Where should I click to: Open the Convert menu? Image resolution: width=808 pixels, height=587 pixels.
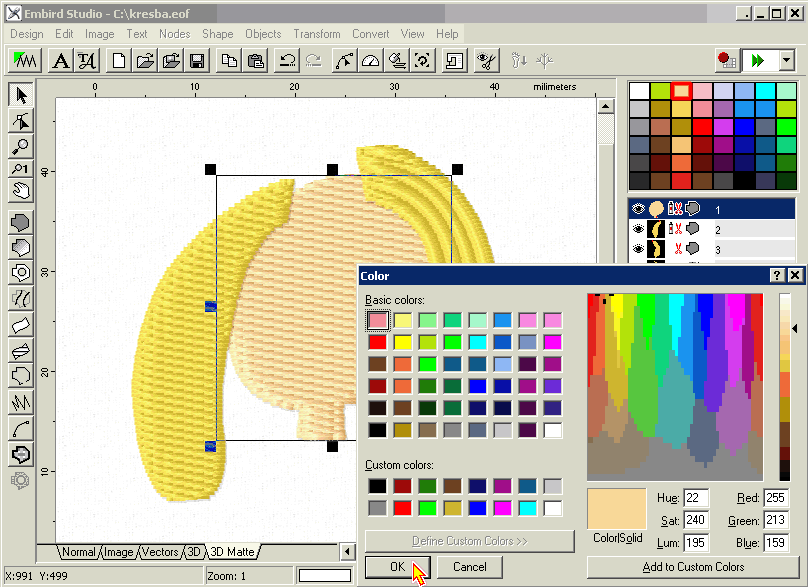pyautogui.click(x=371, y=34)
